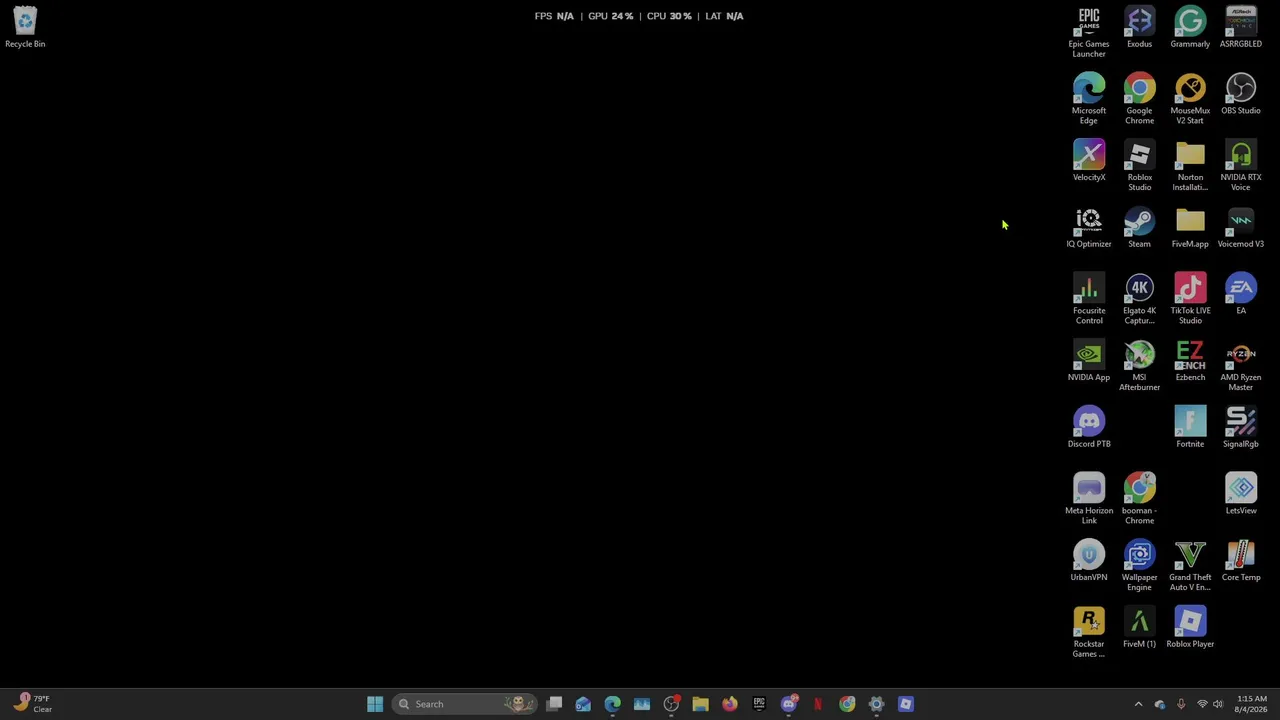Viewport: 1280px width, 720px height.
Task: Click the CPU 30 % overlay readout
Action: click(x=669, y=16)
